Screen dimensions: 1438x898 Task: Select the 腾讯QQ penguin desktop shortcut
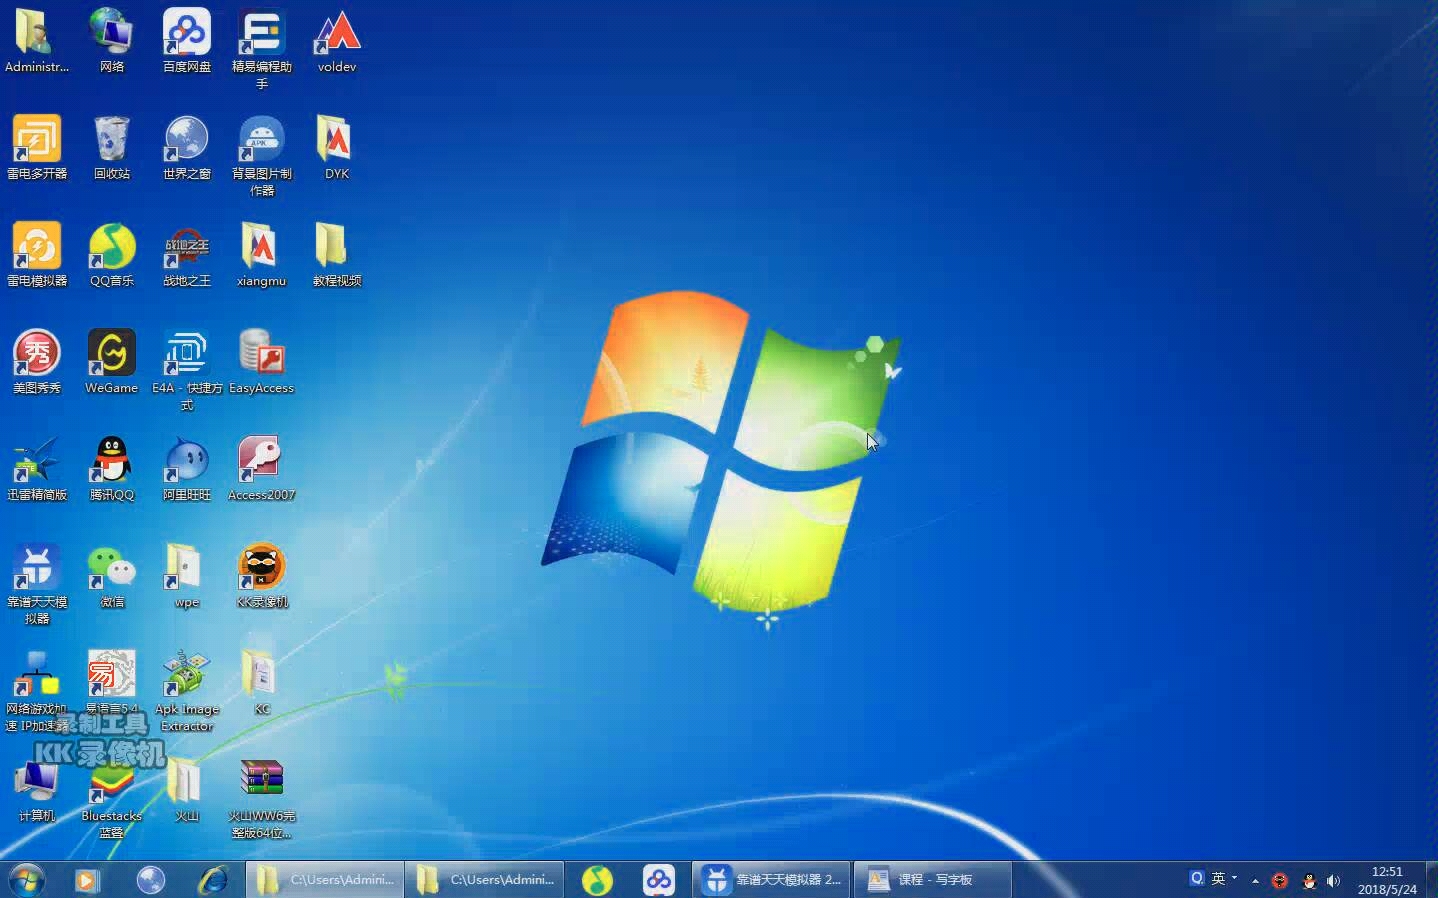click(112, 469)
